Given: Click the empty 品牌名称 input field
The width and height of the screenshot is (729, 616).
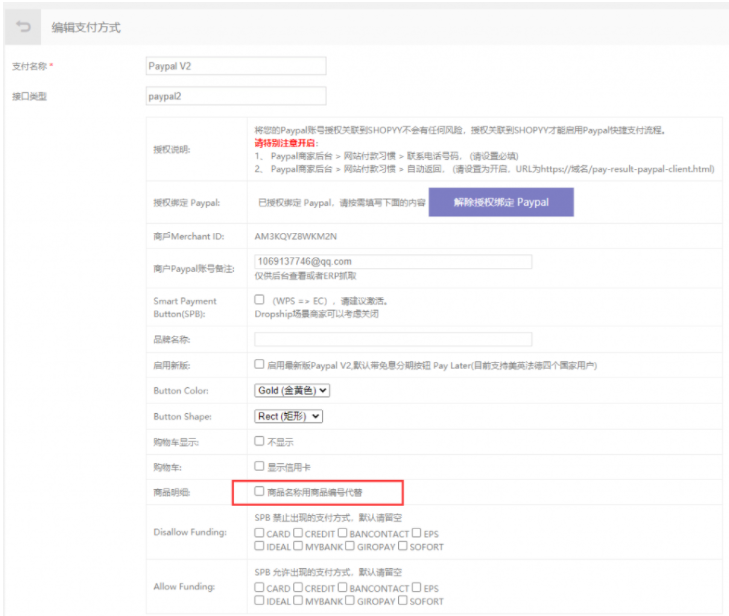Looking at the screenshot, I should coord(393,339).
